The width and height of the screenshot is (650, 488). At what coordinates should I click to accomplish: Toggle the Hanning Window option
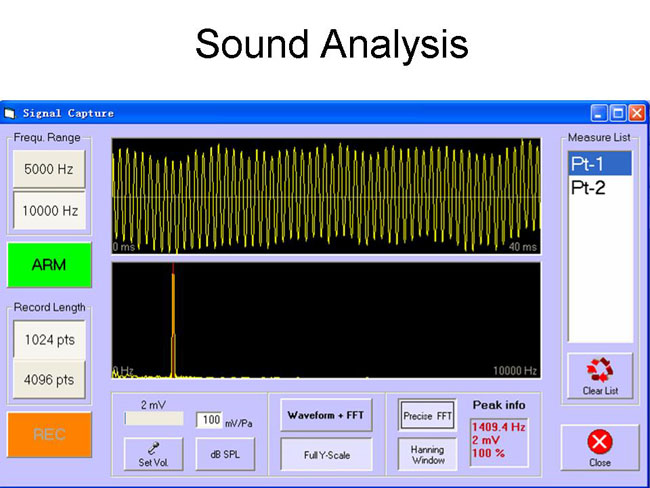427,454
